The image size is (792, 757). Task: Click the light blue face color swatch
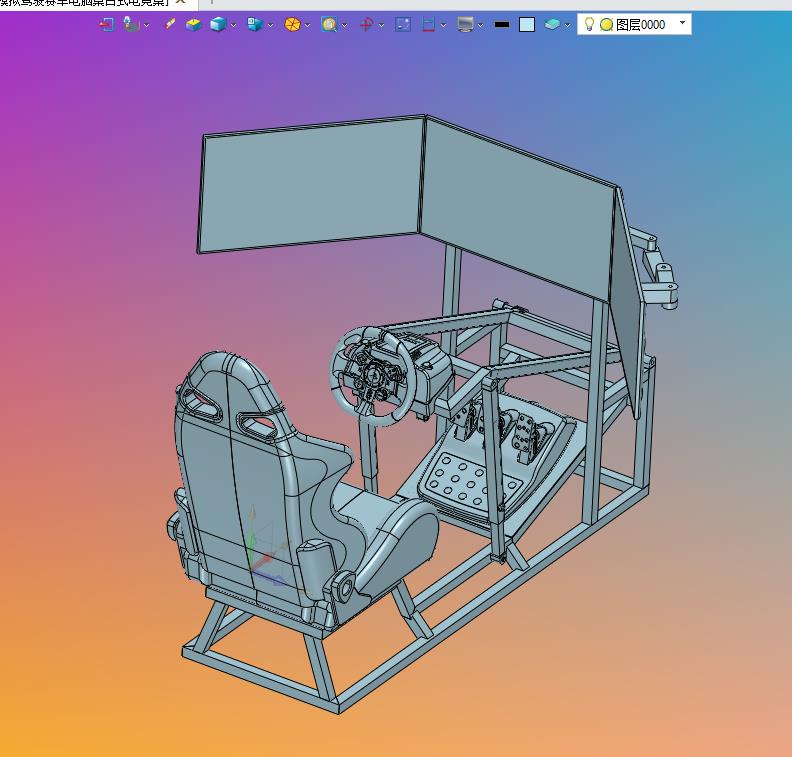[527, 24]
